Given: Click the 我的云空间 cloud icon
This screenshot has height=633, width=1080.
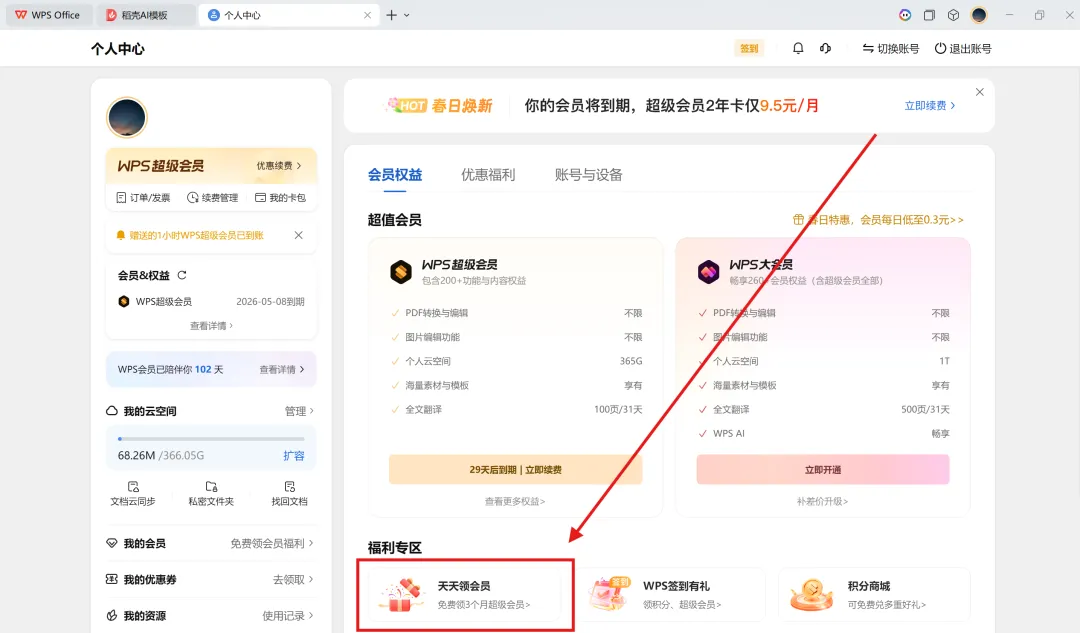Looking at the screenshot, I should coord(112,411).
